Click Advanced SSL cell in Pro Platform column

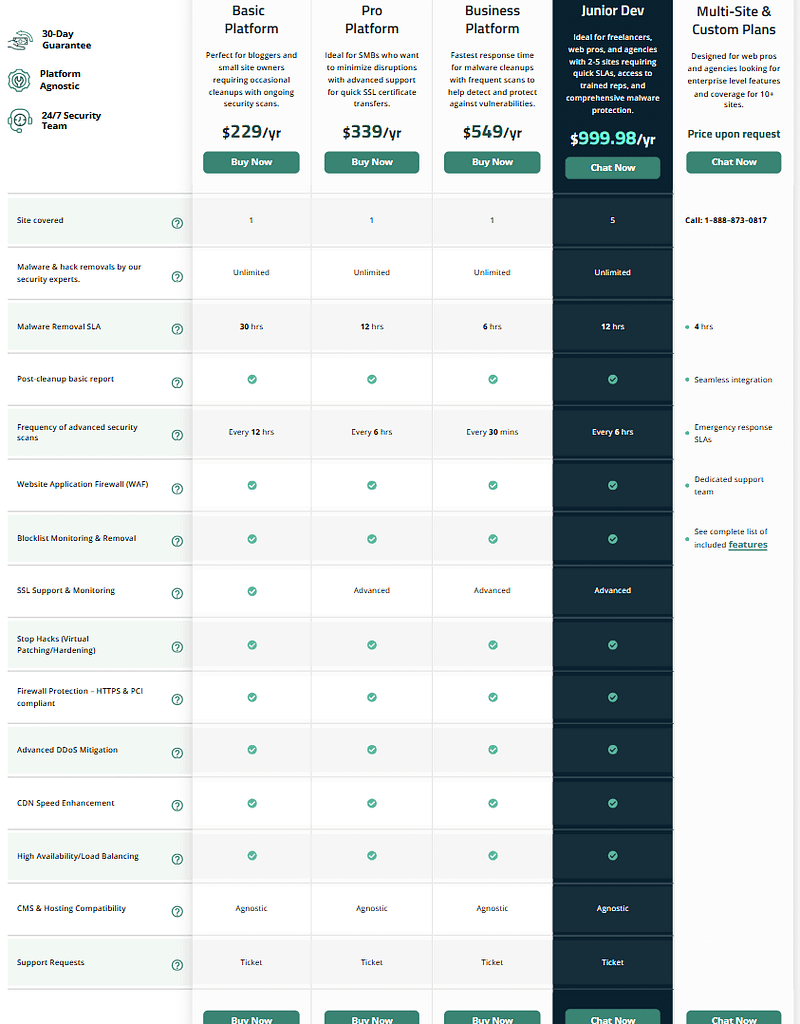coord(372,590)
